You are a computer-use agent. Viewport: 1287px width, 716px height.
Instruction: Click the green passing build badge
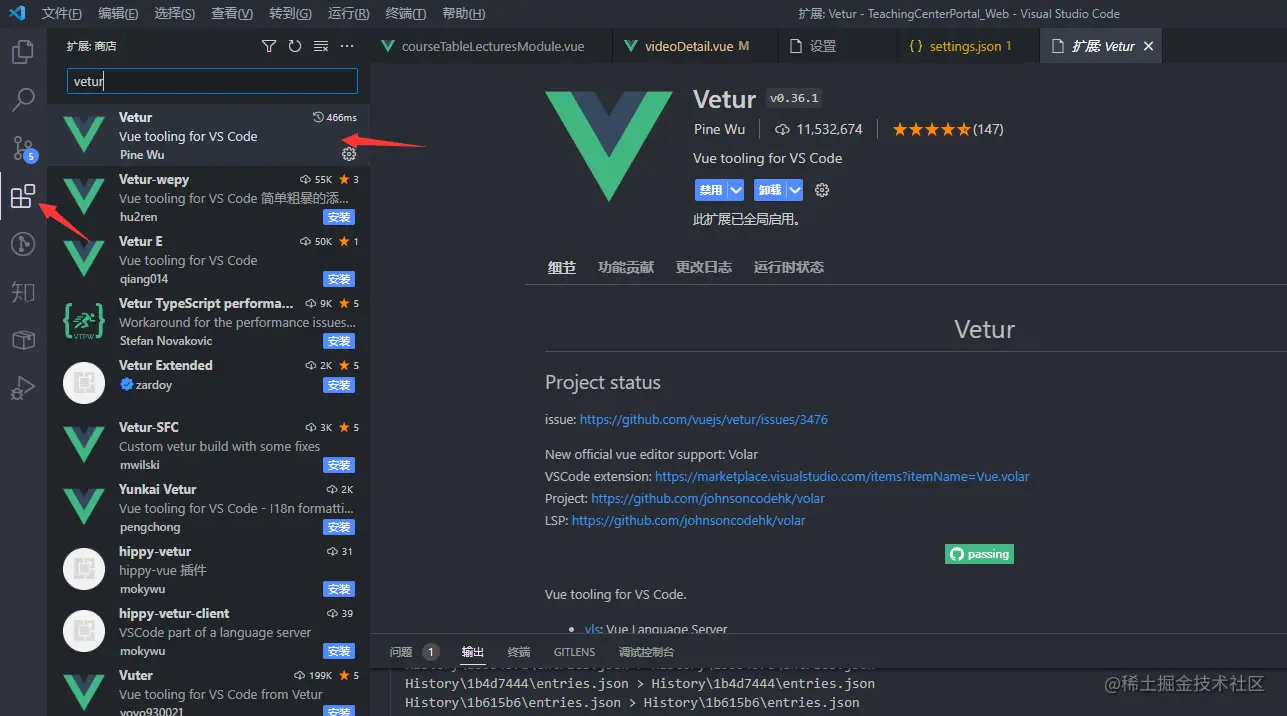(979, 554)
